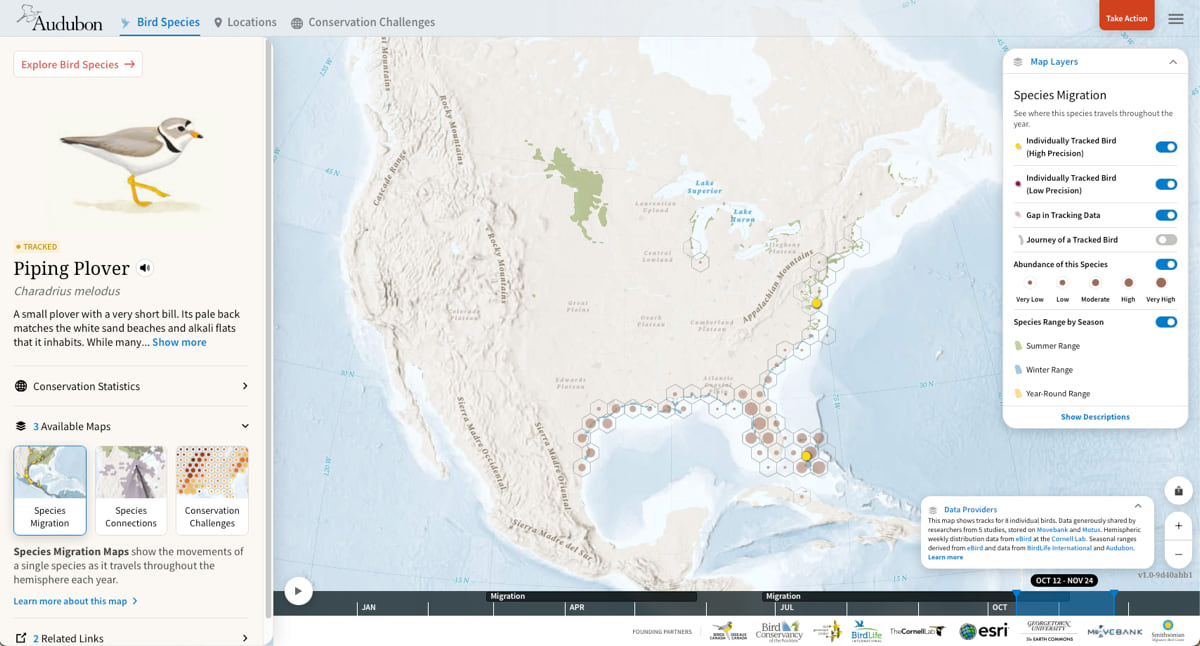
Task: Click the layers icon next to Map Layers
Action: pyautogui.click(x=1018, y=61)
